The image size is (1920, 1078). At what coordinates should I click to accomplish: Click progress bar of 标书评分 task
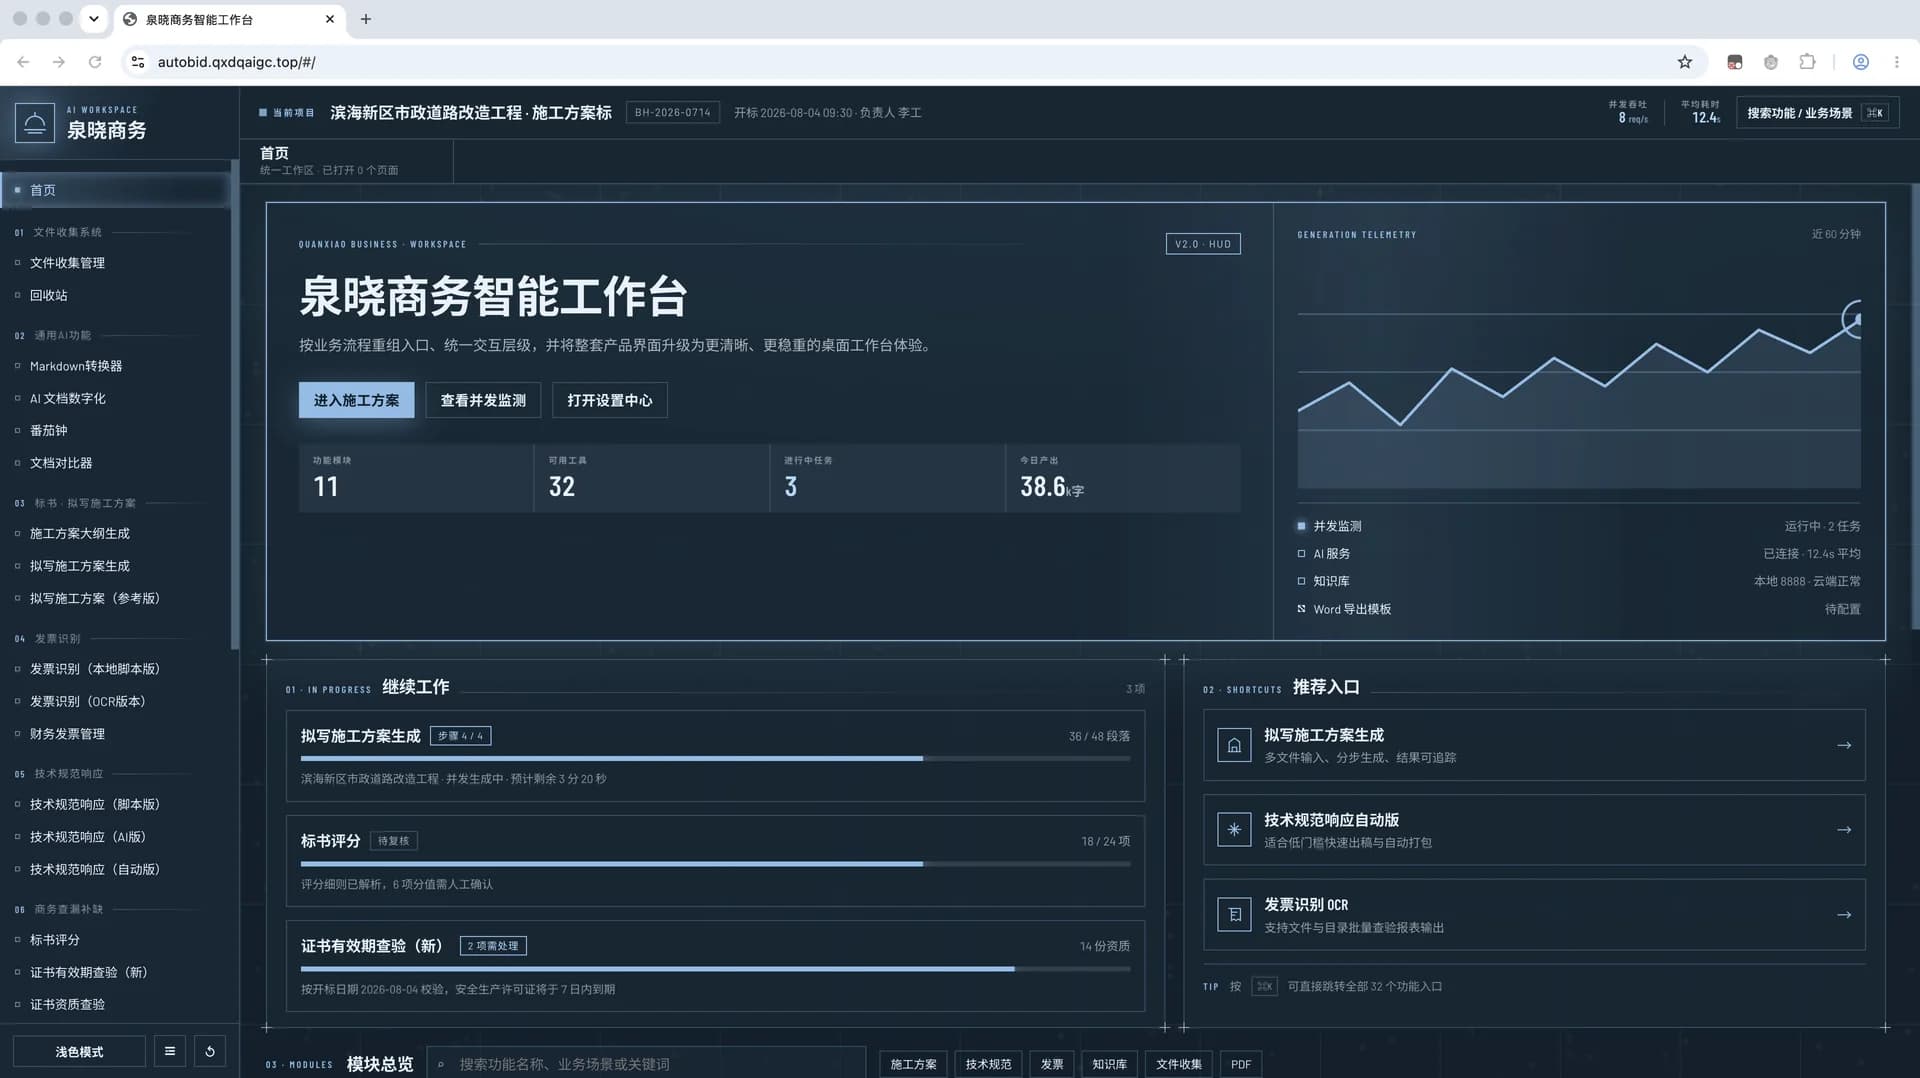click(715, 864)
